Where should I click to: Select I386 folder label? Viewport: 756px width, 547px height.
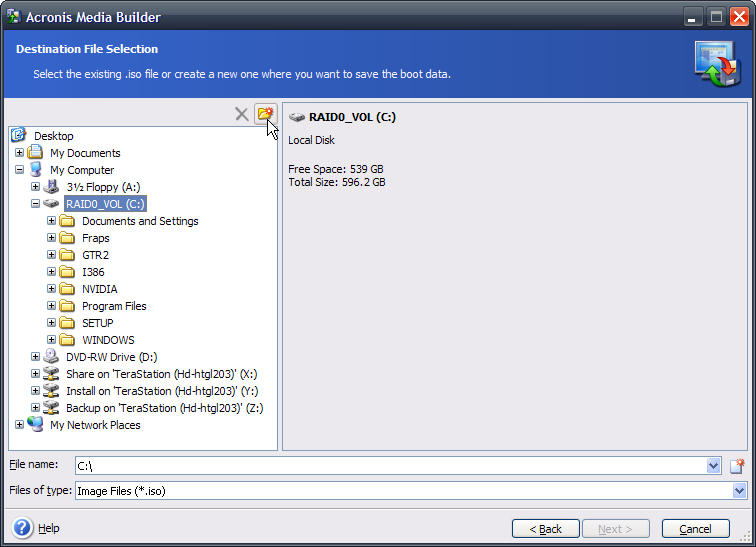coord(93,272)
